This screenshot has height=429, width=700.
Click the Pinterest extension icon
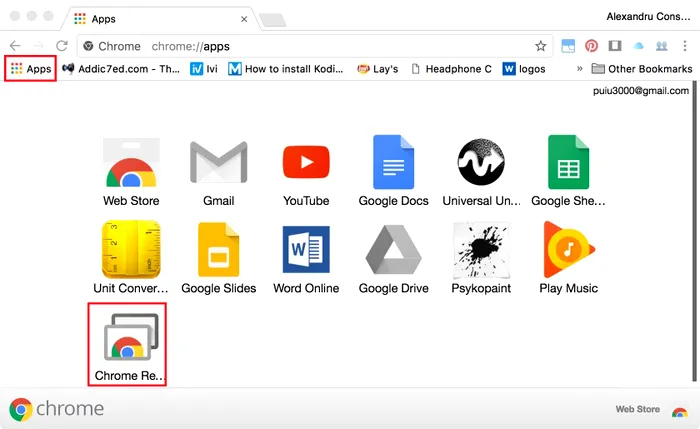point(592,46)
